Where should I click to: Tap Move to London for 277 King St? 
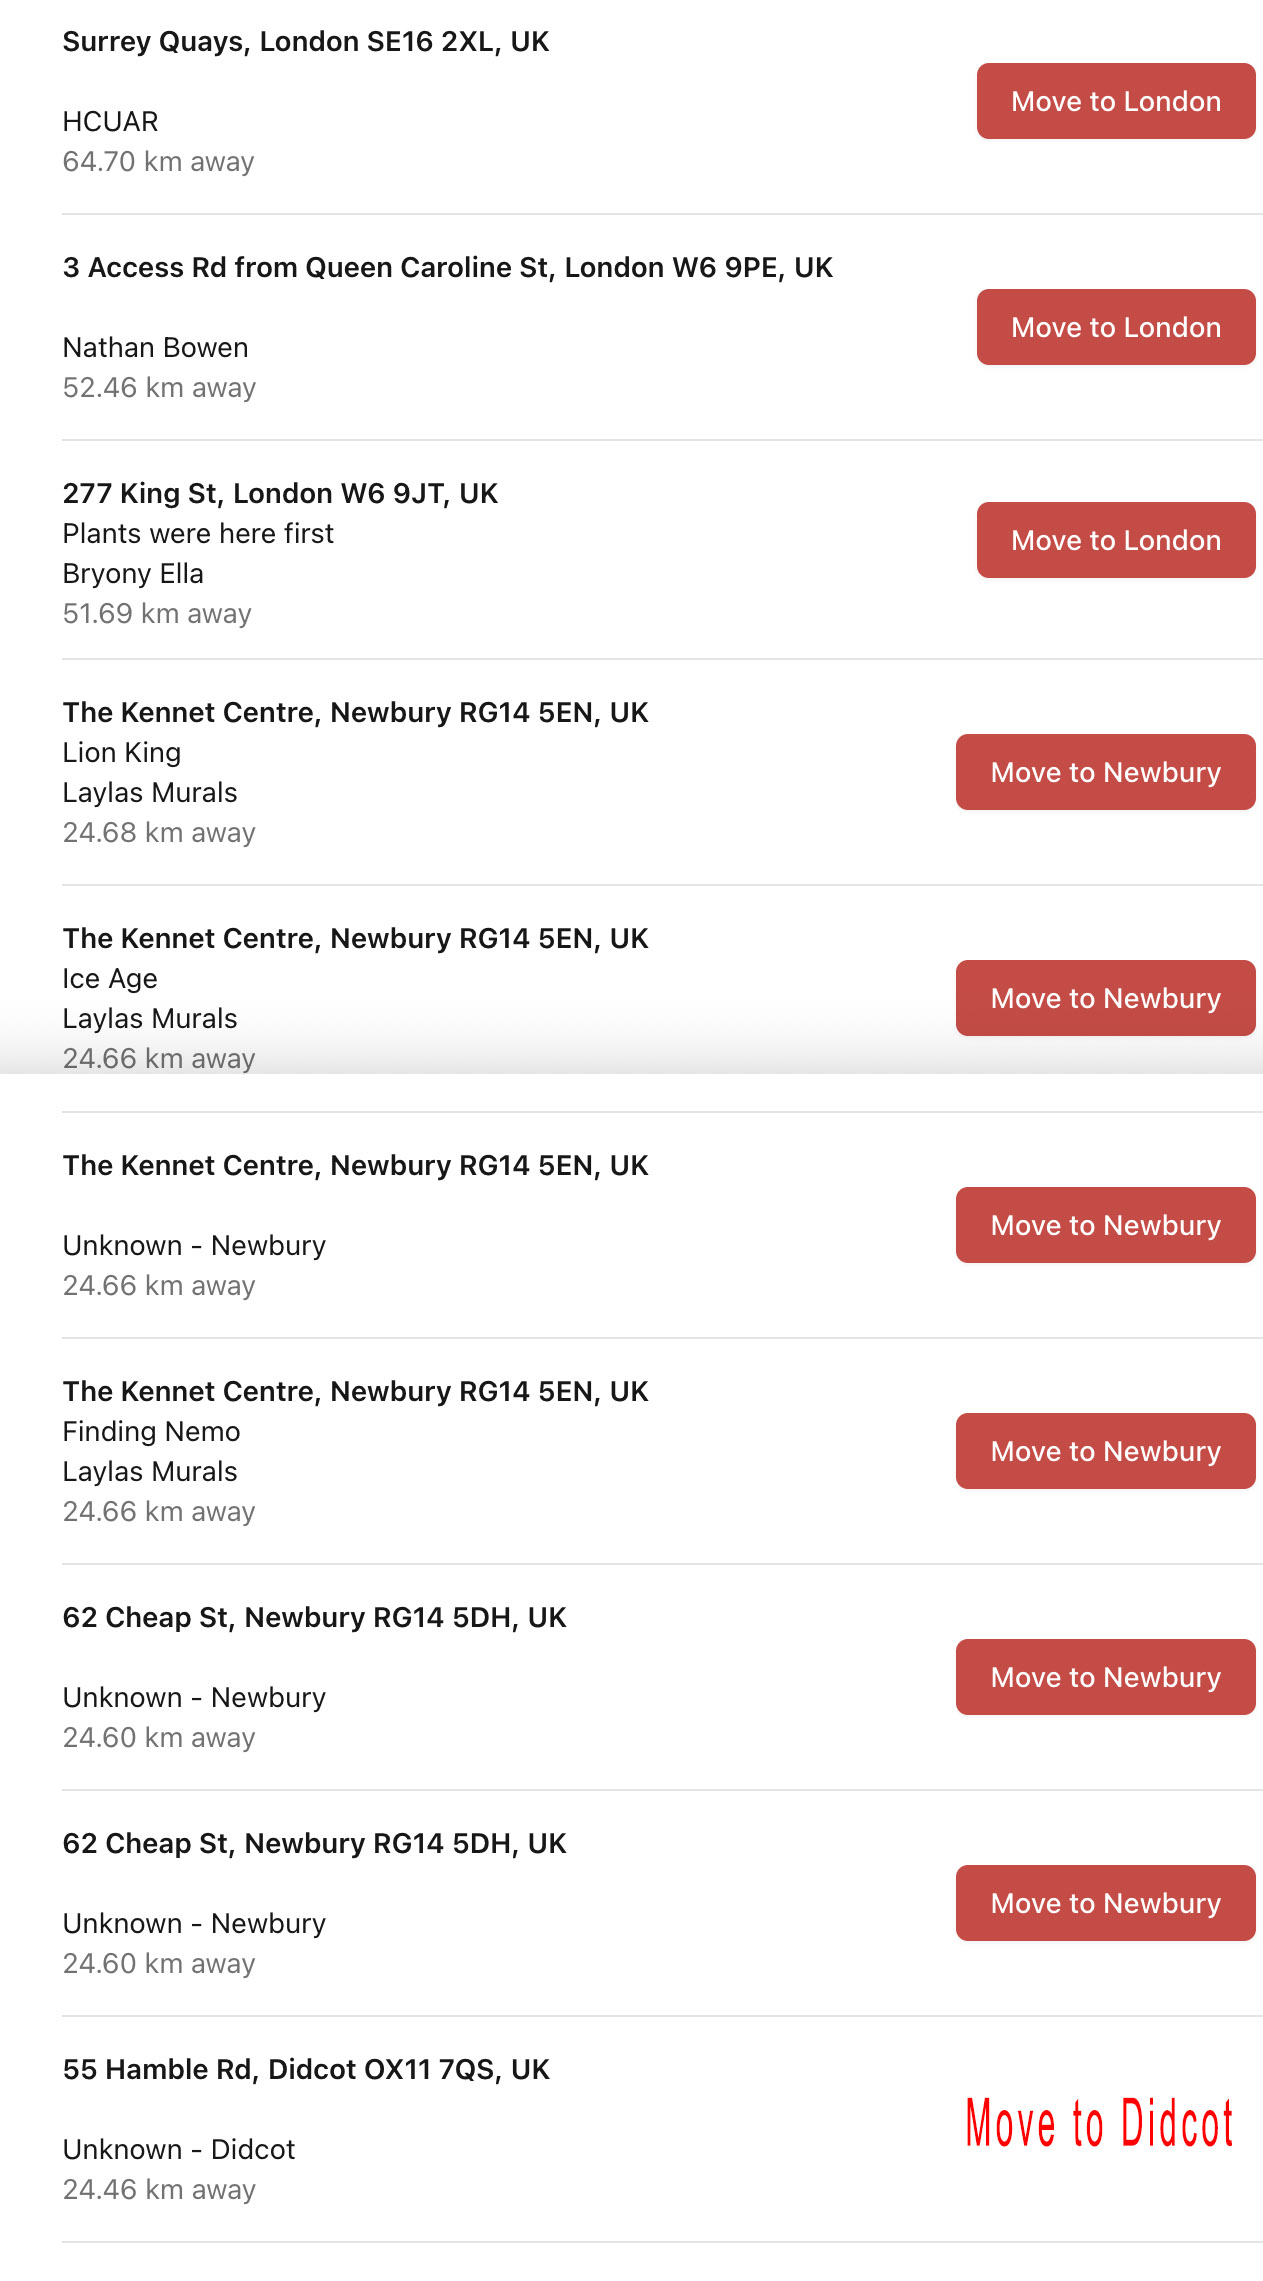[1115, 540]
